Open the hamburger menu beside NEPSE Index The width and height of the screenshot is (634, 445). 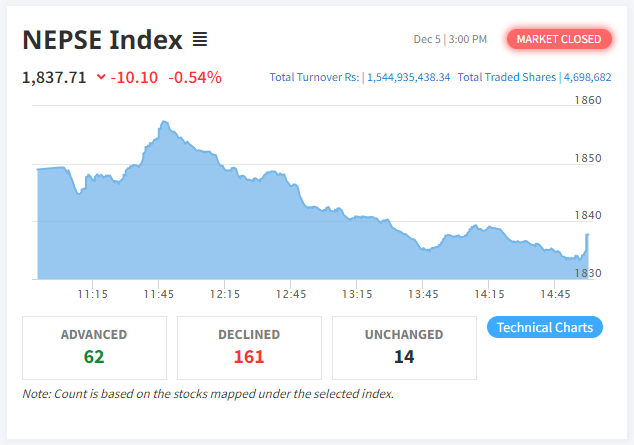click(200, 40)
